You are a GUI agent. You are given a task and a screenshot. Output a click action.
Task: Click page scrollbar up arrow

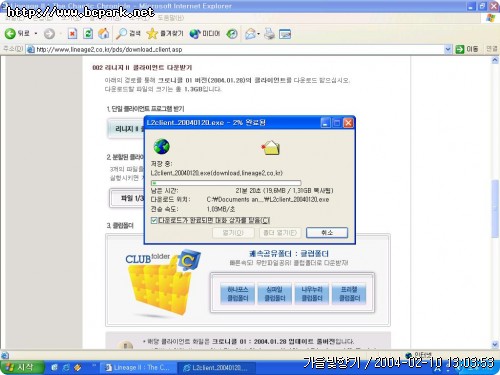pyautogui.click(x=495, y=60)
